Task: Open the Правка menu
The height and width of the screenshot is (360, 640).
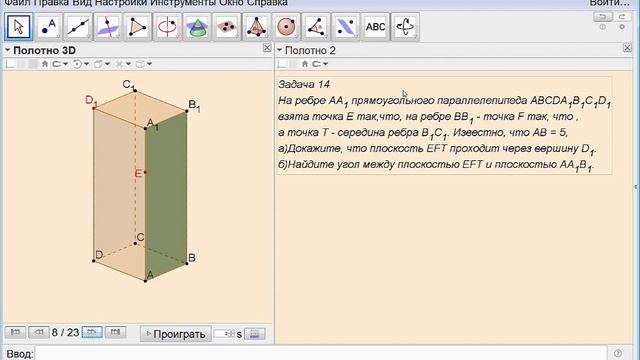Action: [x=51, y=3]
